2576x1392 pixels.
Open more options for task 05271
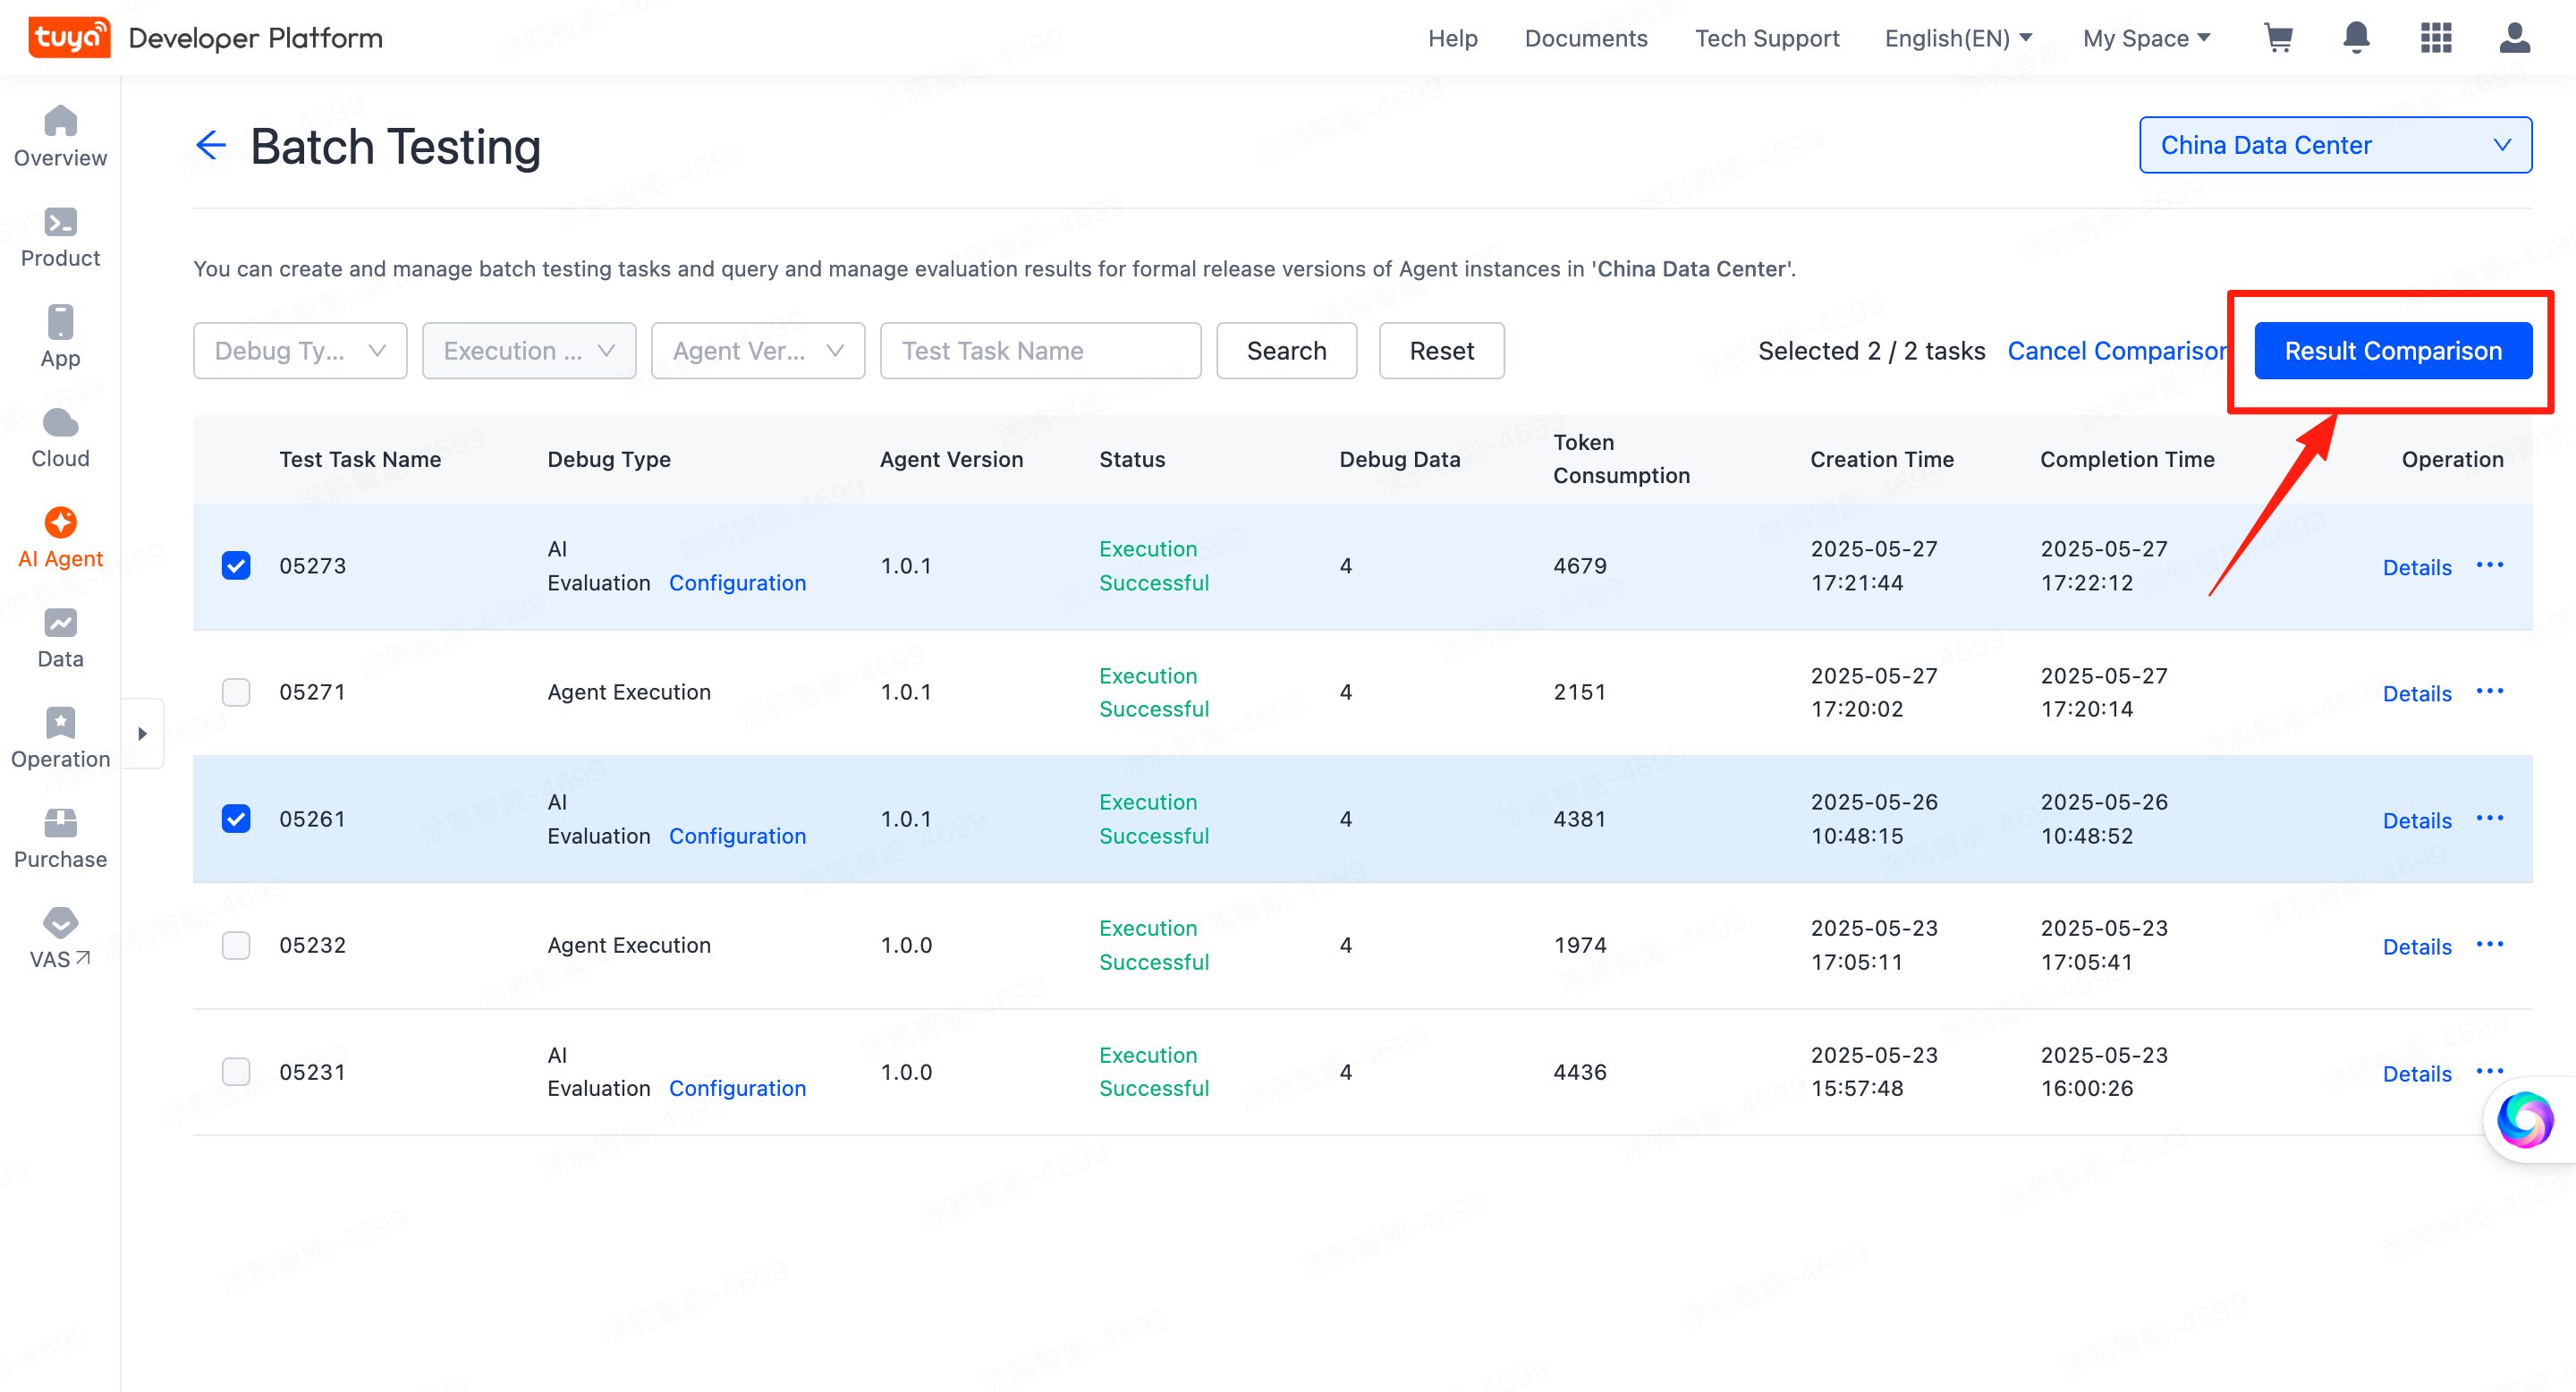pyautogui.click(x=2489, y=691)
